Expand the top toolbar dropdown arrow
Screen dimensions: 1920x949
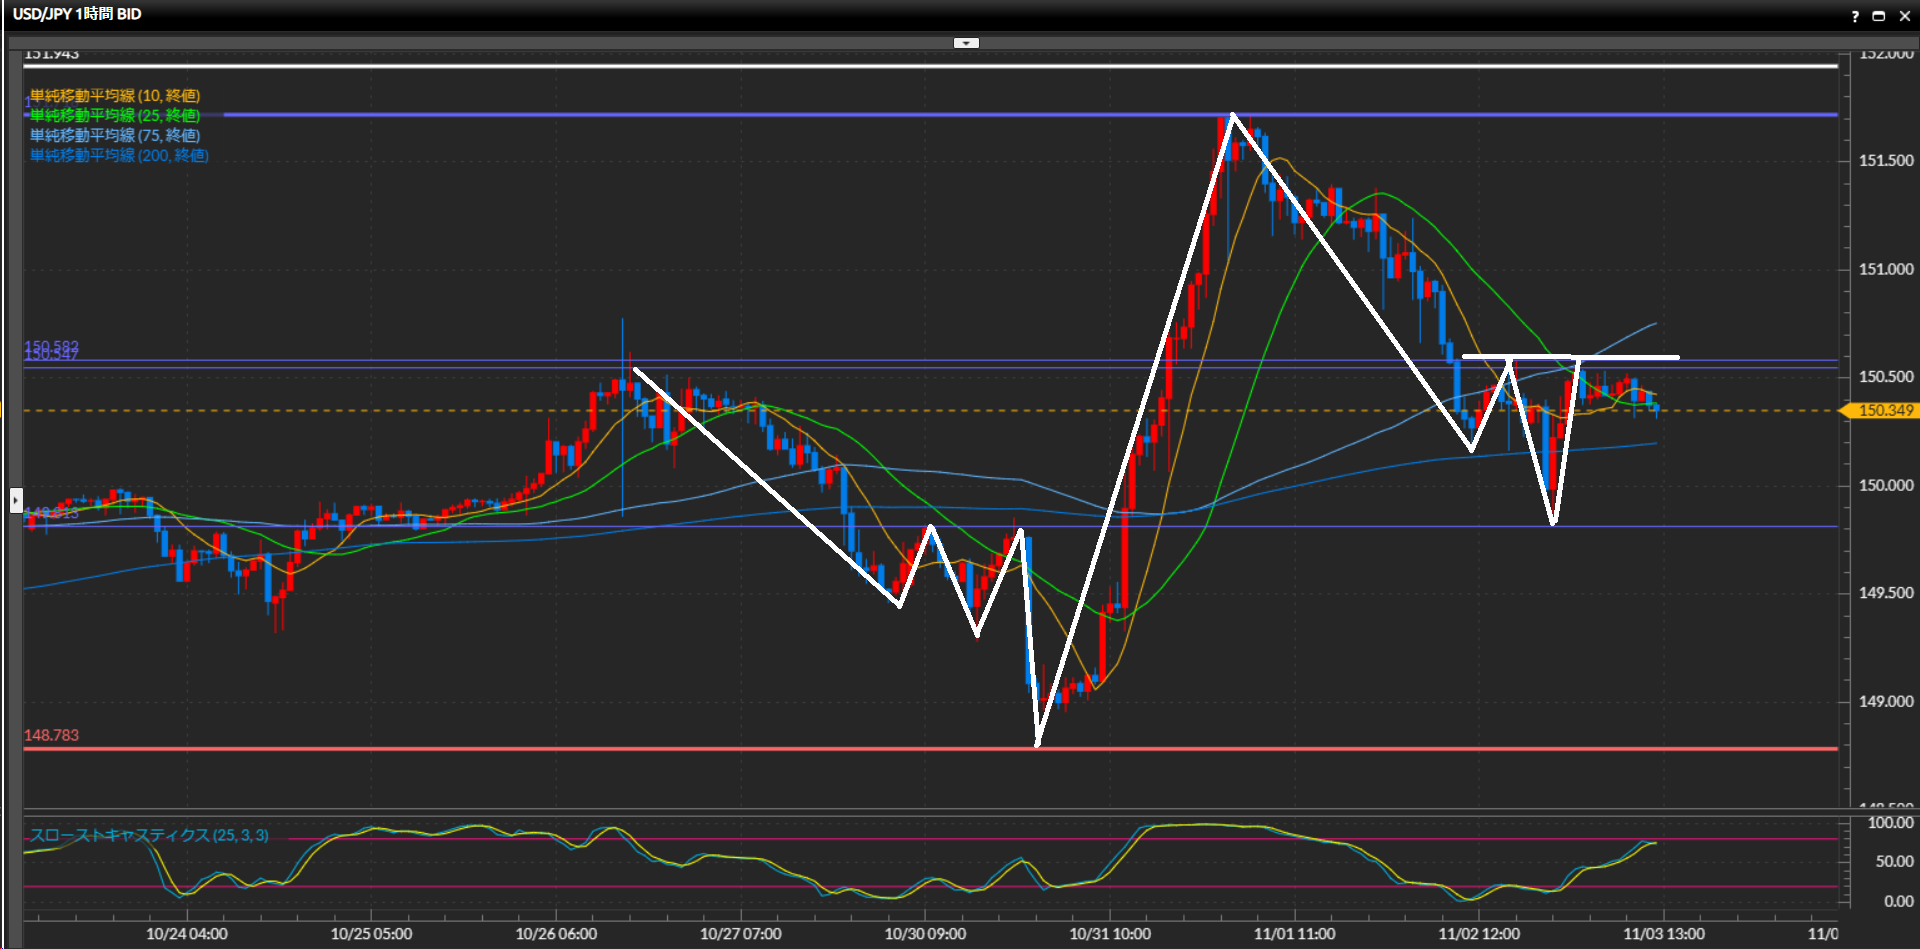966,43
